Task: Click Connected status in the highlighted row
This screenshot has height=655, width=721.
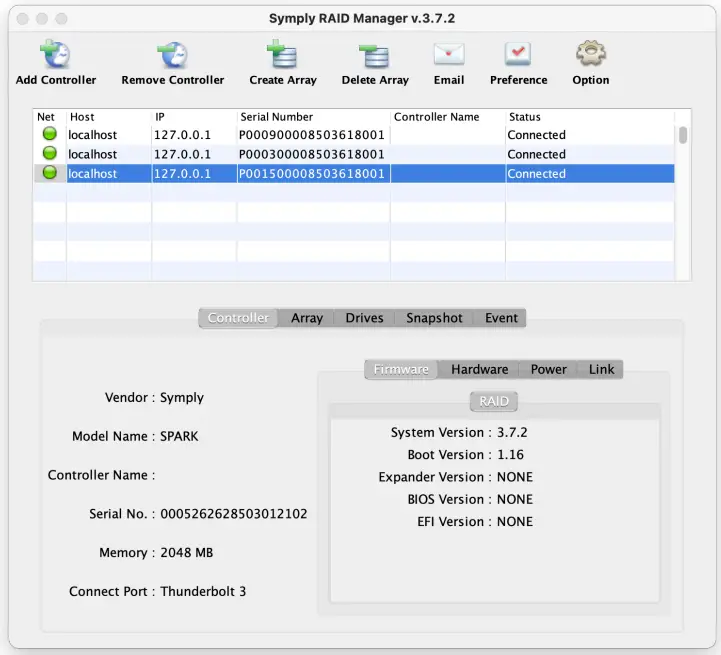Action: pyautogui.click(x=536, y=173)
